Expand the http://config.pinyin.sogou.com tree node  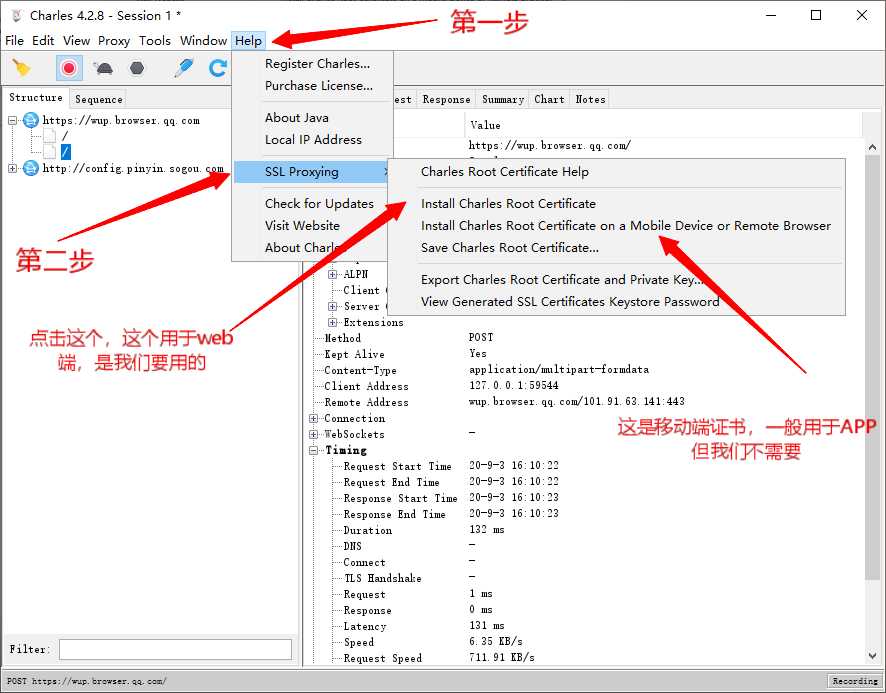[12, 168]
